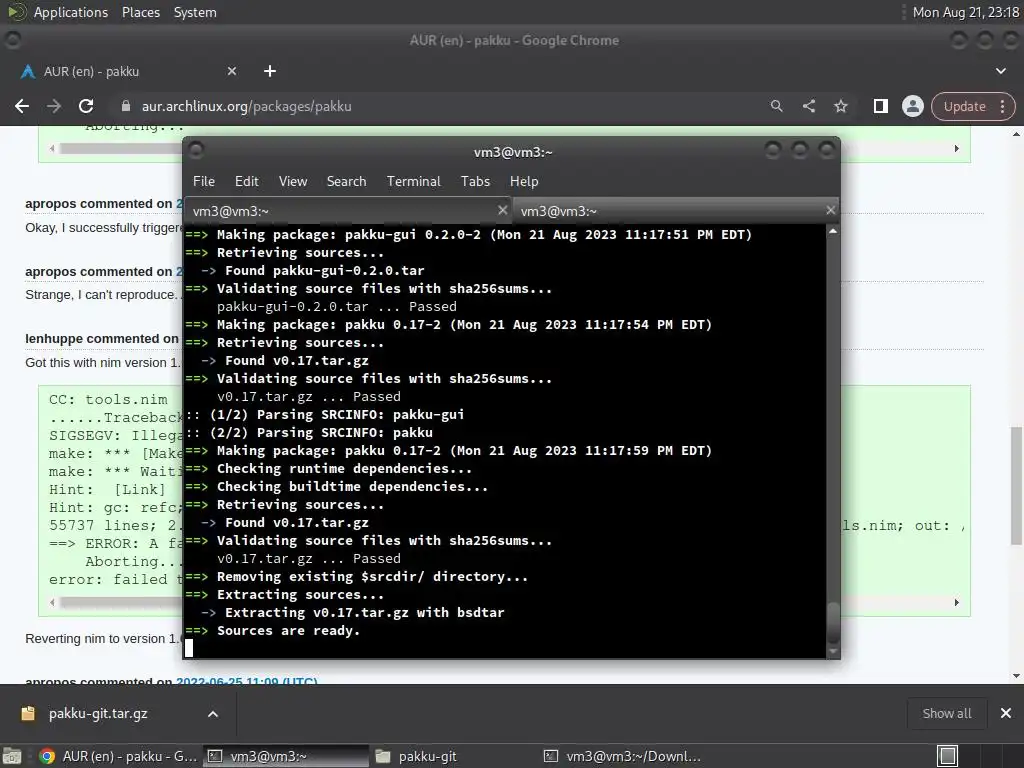
Task: Open terminal window menu icon
Action: pyautogui.click(x=196, y=151)
